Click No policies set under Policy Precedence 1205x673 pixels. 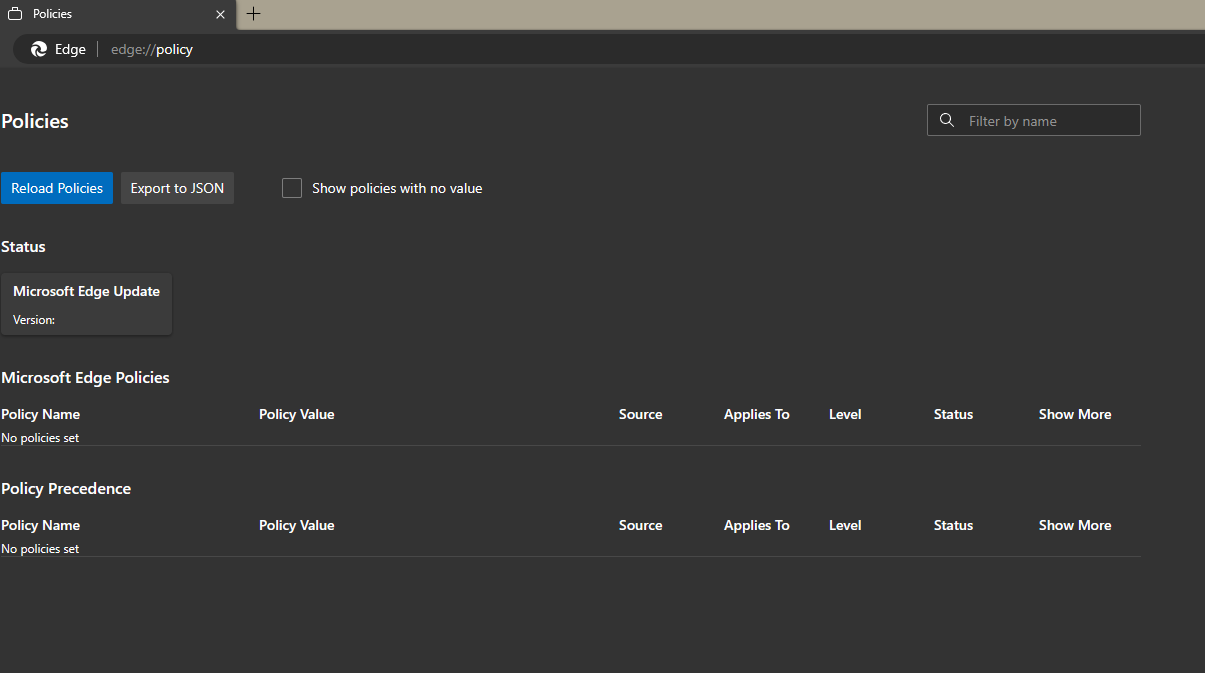[40, 549]
